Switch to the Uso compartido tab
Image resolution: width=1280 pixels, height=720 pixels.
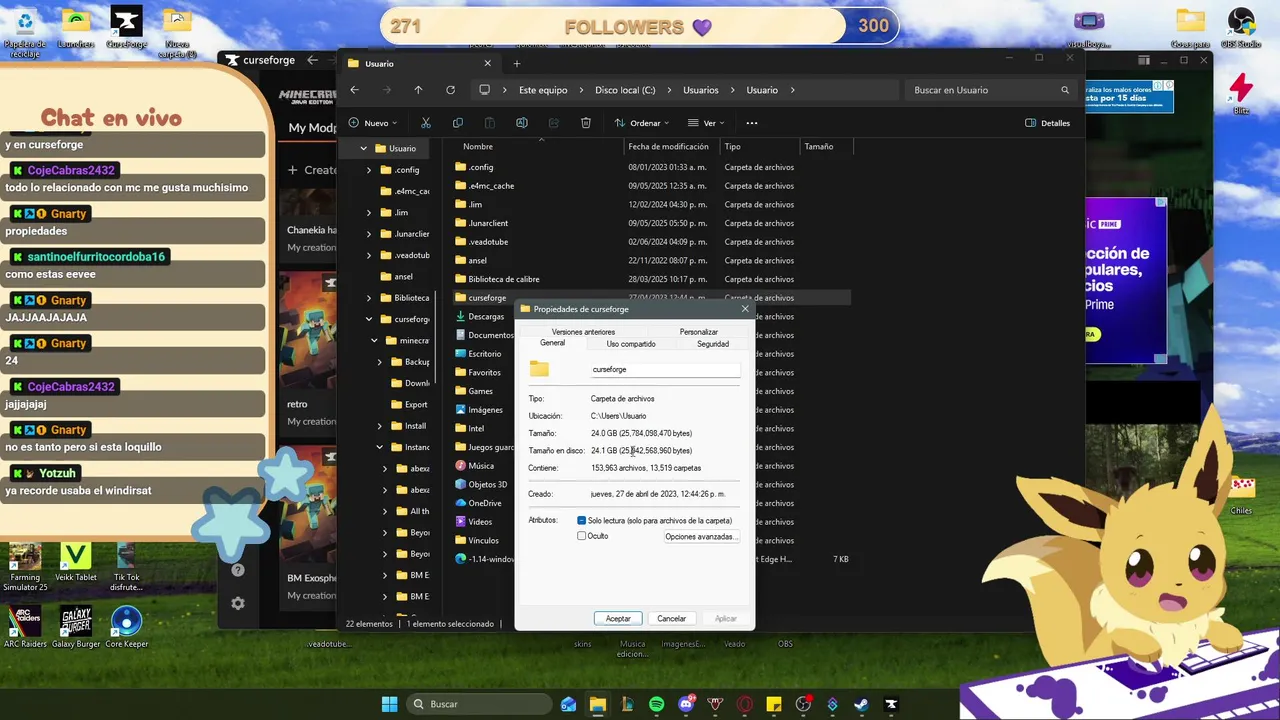coord(631,344)
